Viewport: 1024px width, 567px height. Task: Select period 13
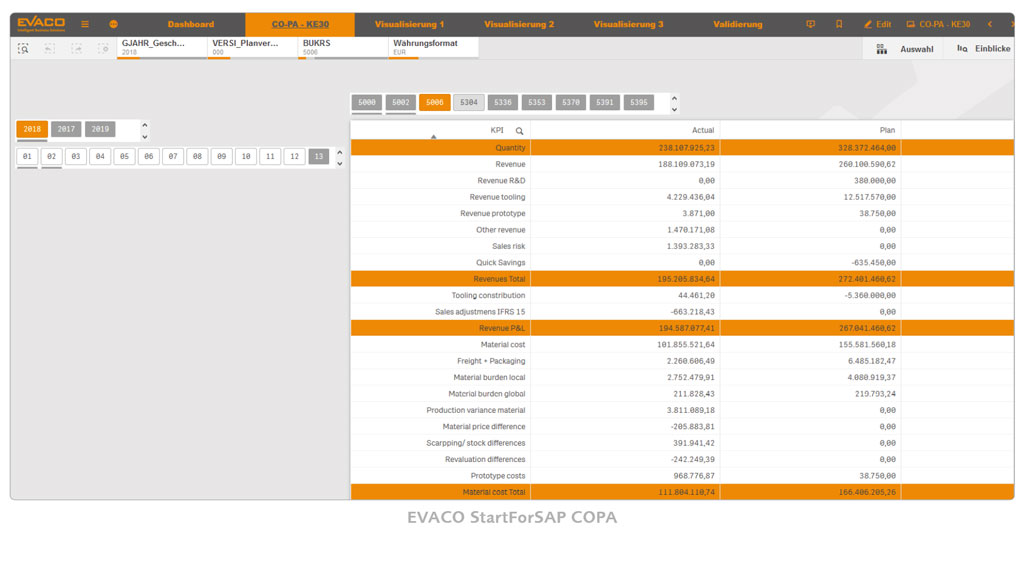pyautogui.click(x=319, y=157)
